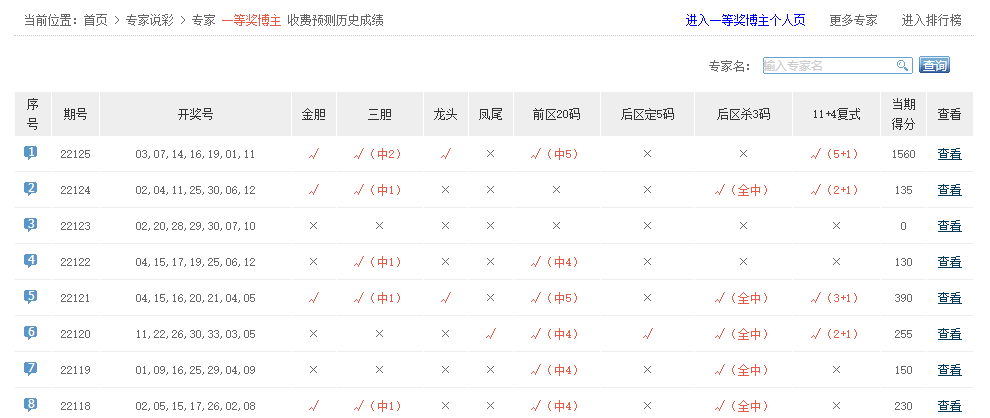Type in the 专家名 search input field

pyautogui.click(x=828, y=66)
